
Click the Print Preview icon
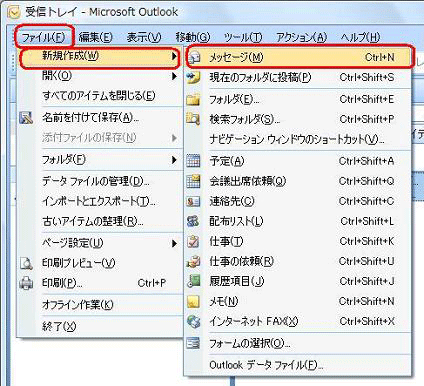point(26,263)
